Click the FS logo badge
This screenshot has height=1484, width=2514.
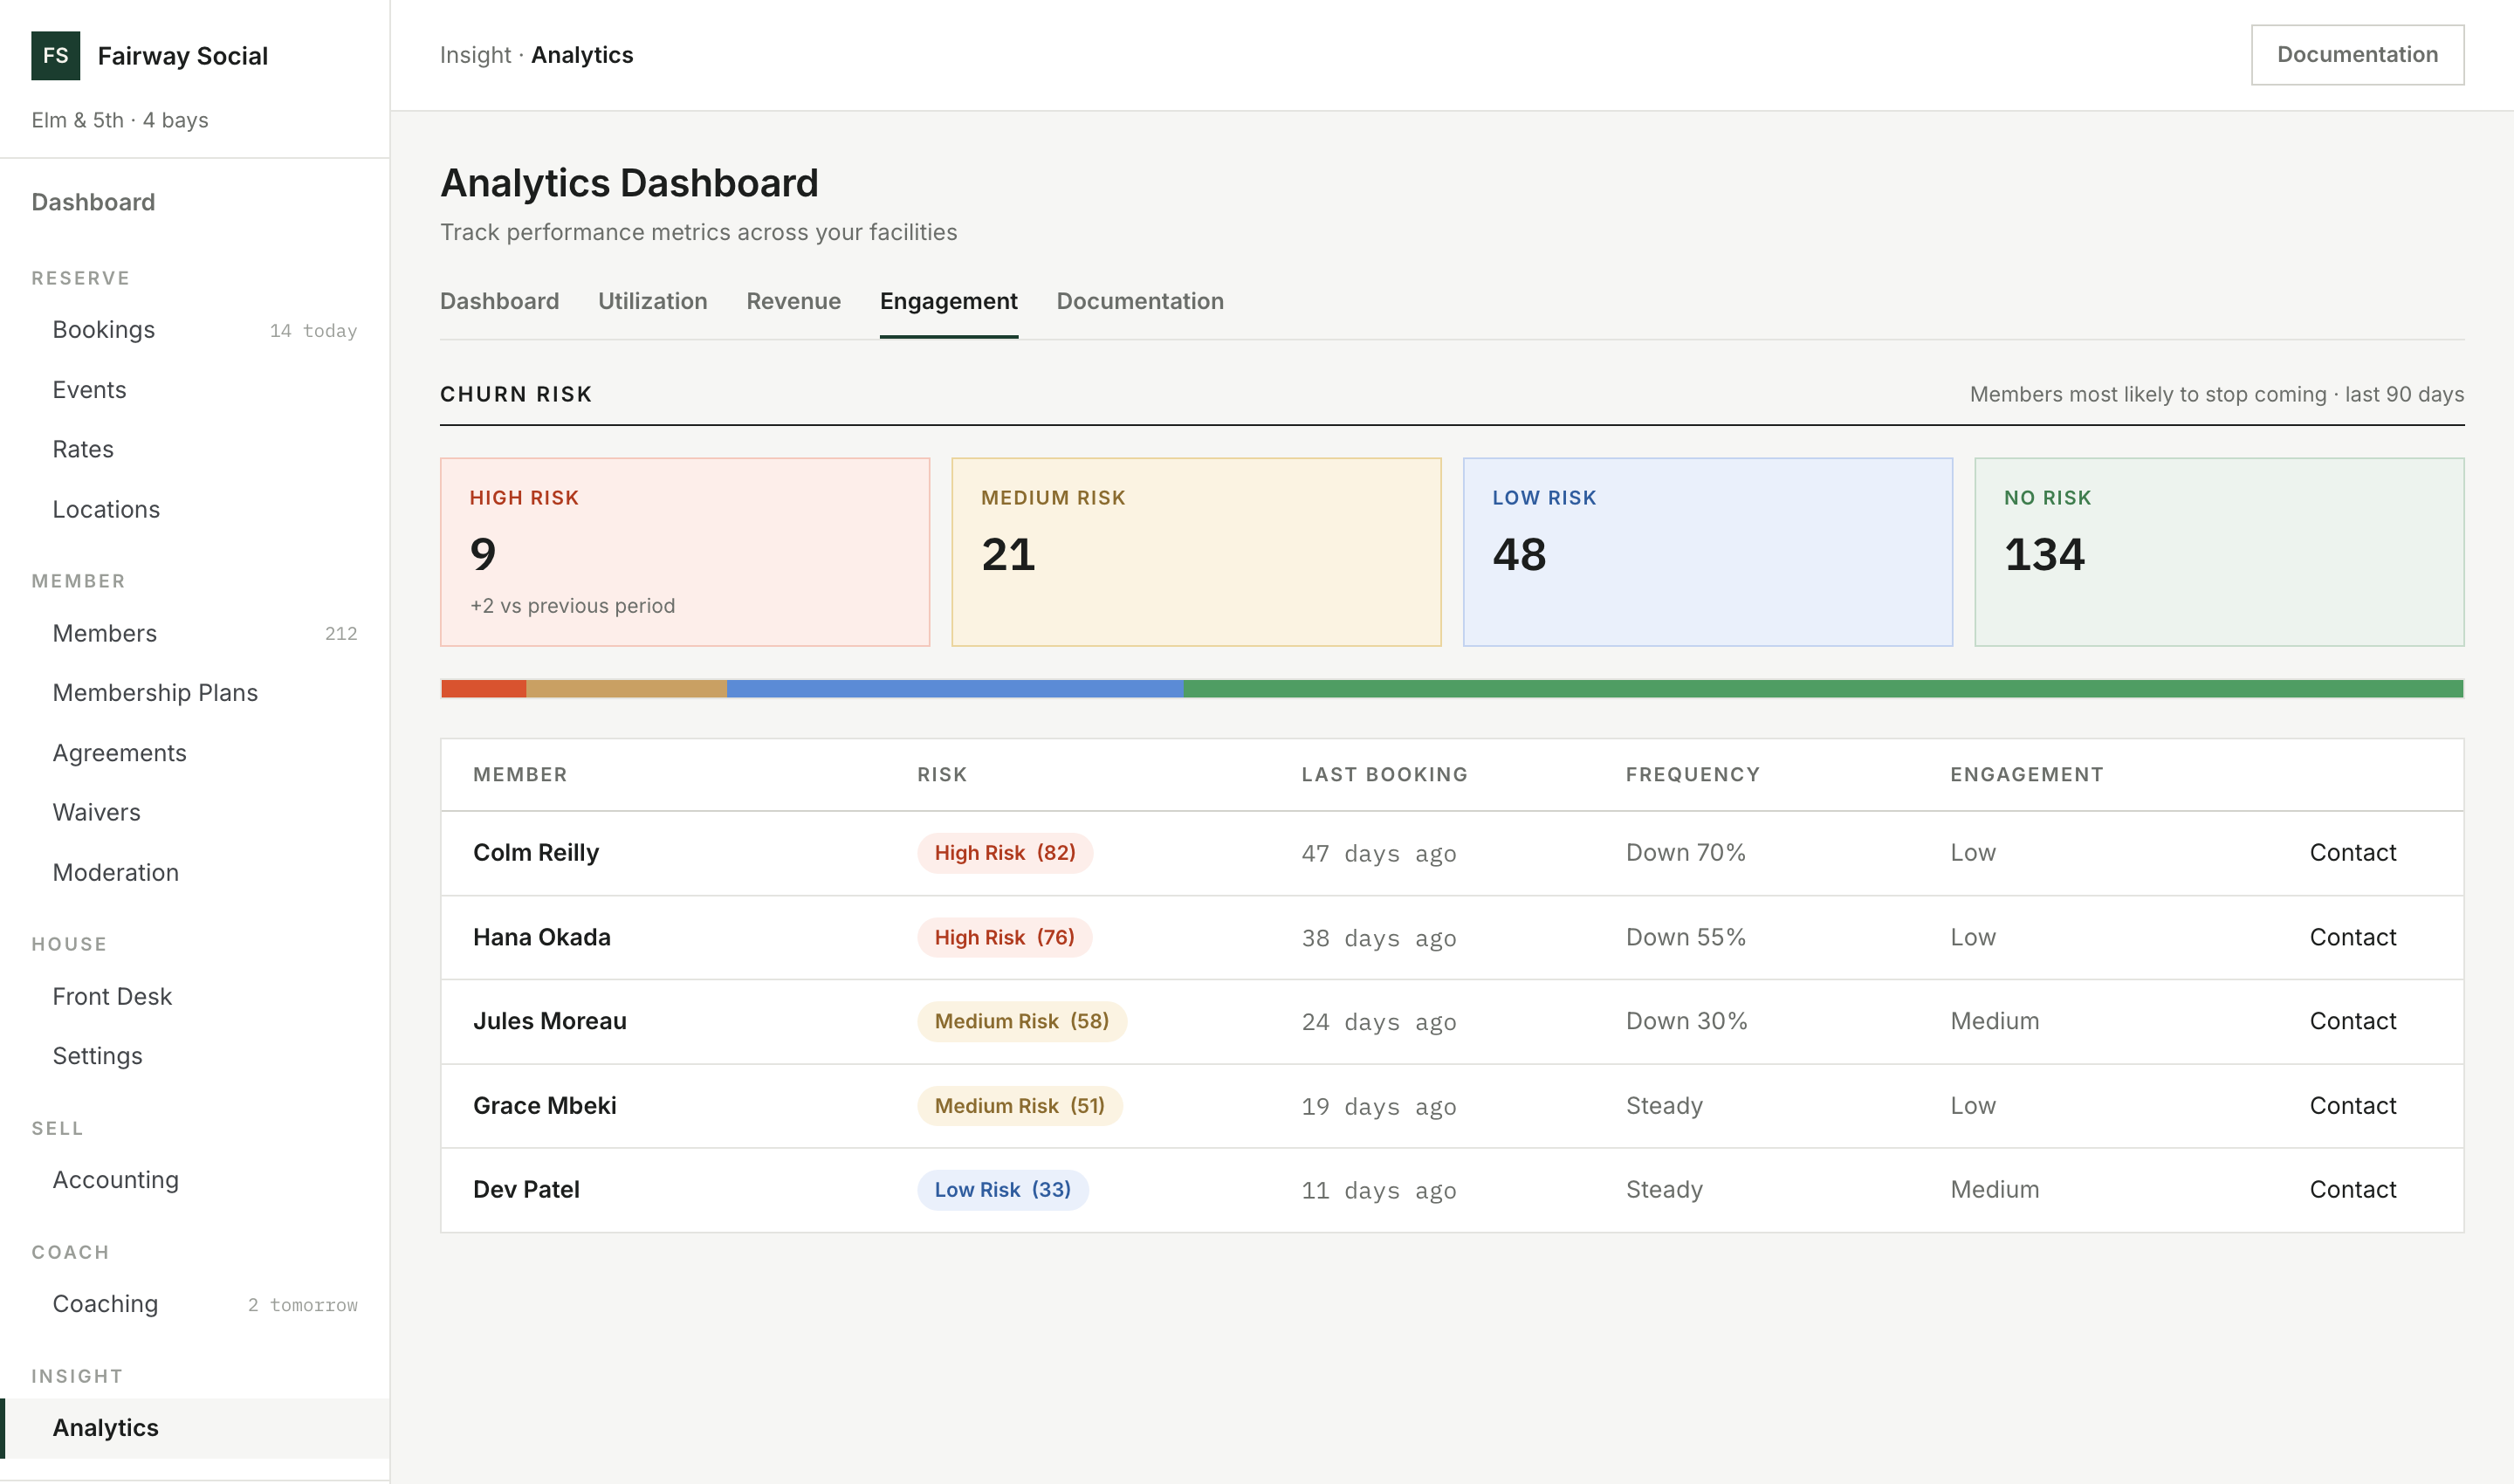[56, 56]
